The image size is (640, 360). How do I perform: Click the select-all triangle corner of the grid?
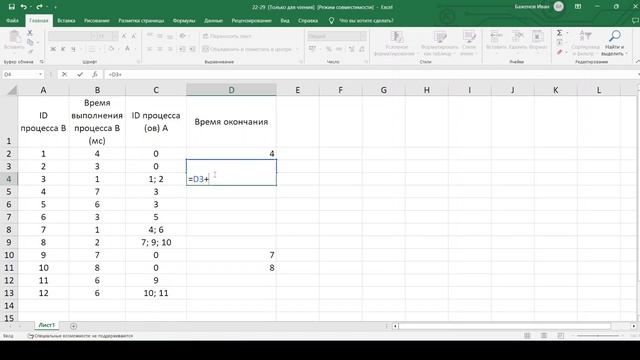[12, 90]
